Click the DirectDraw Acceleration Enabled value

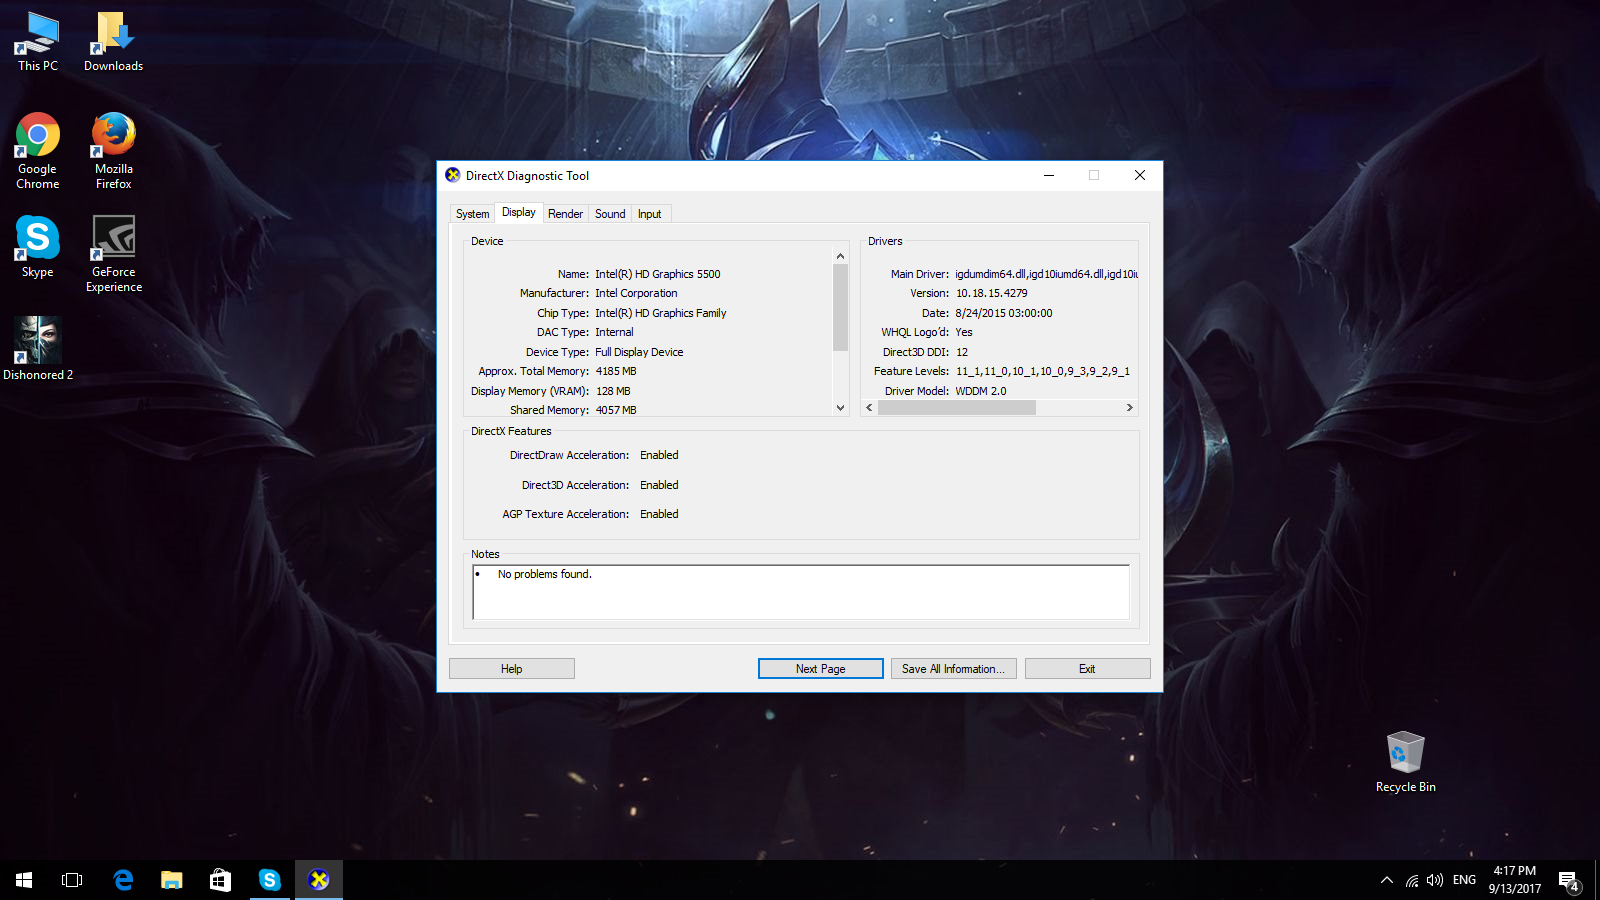(659, 455)
